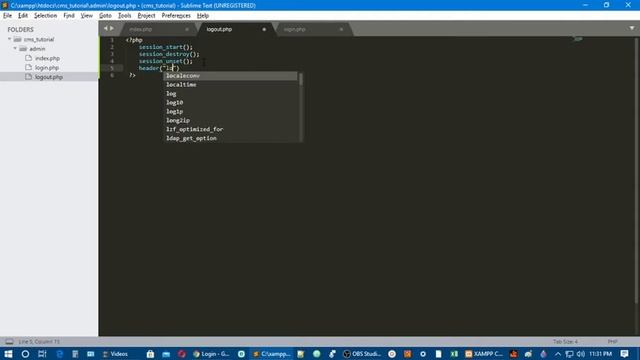Open the Preferences menu
The width and height of the screenshot is (640, 360).
(x=176, y=16)
